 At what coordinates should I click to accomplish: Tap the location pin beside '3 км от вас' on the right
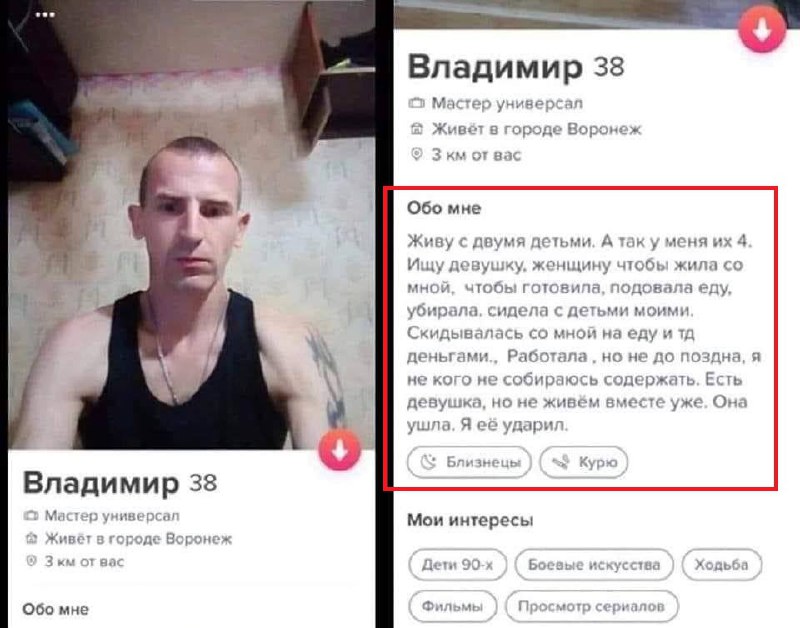416,154
